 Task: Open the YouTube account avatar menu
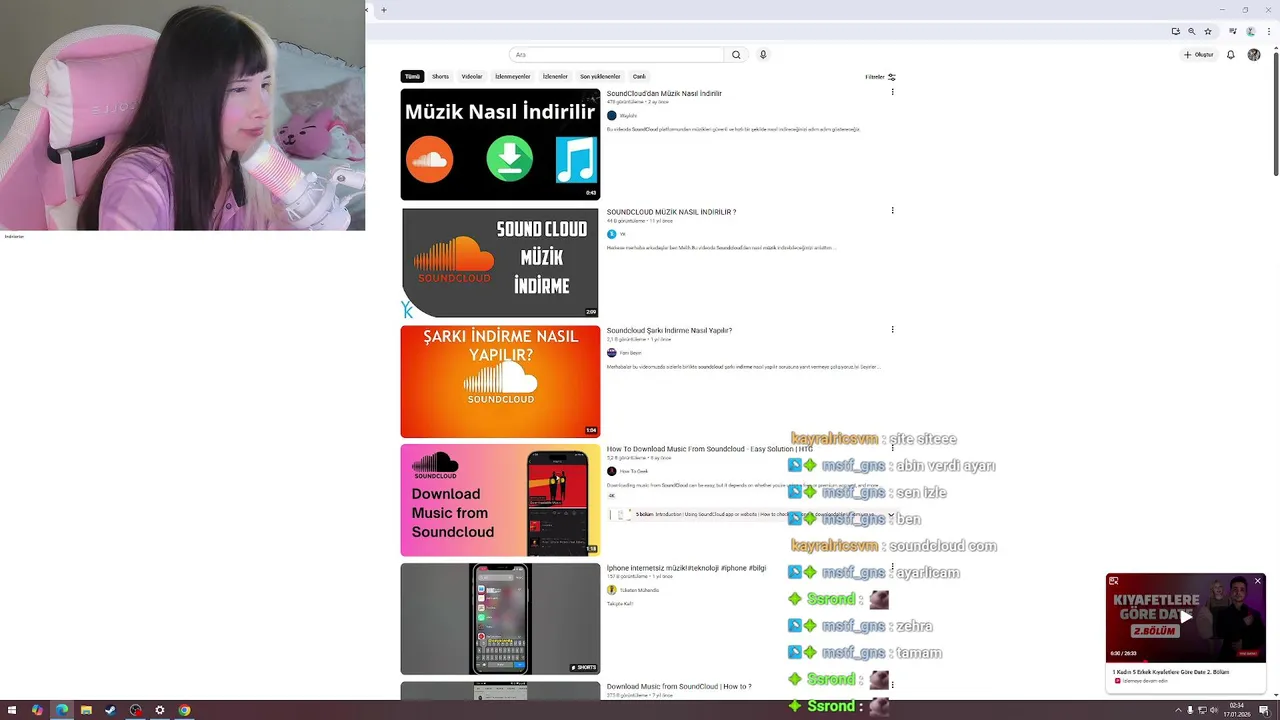(1254, 55)
